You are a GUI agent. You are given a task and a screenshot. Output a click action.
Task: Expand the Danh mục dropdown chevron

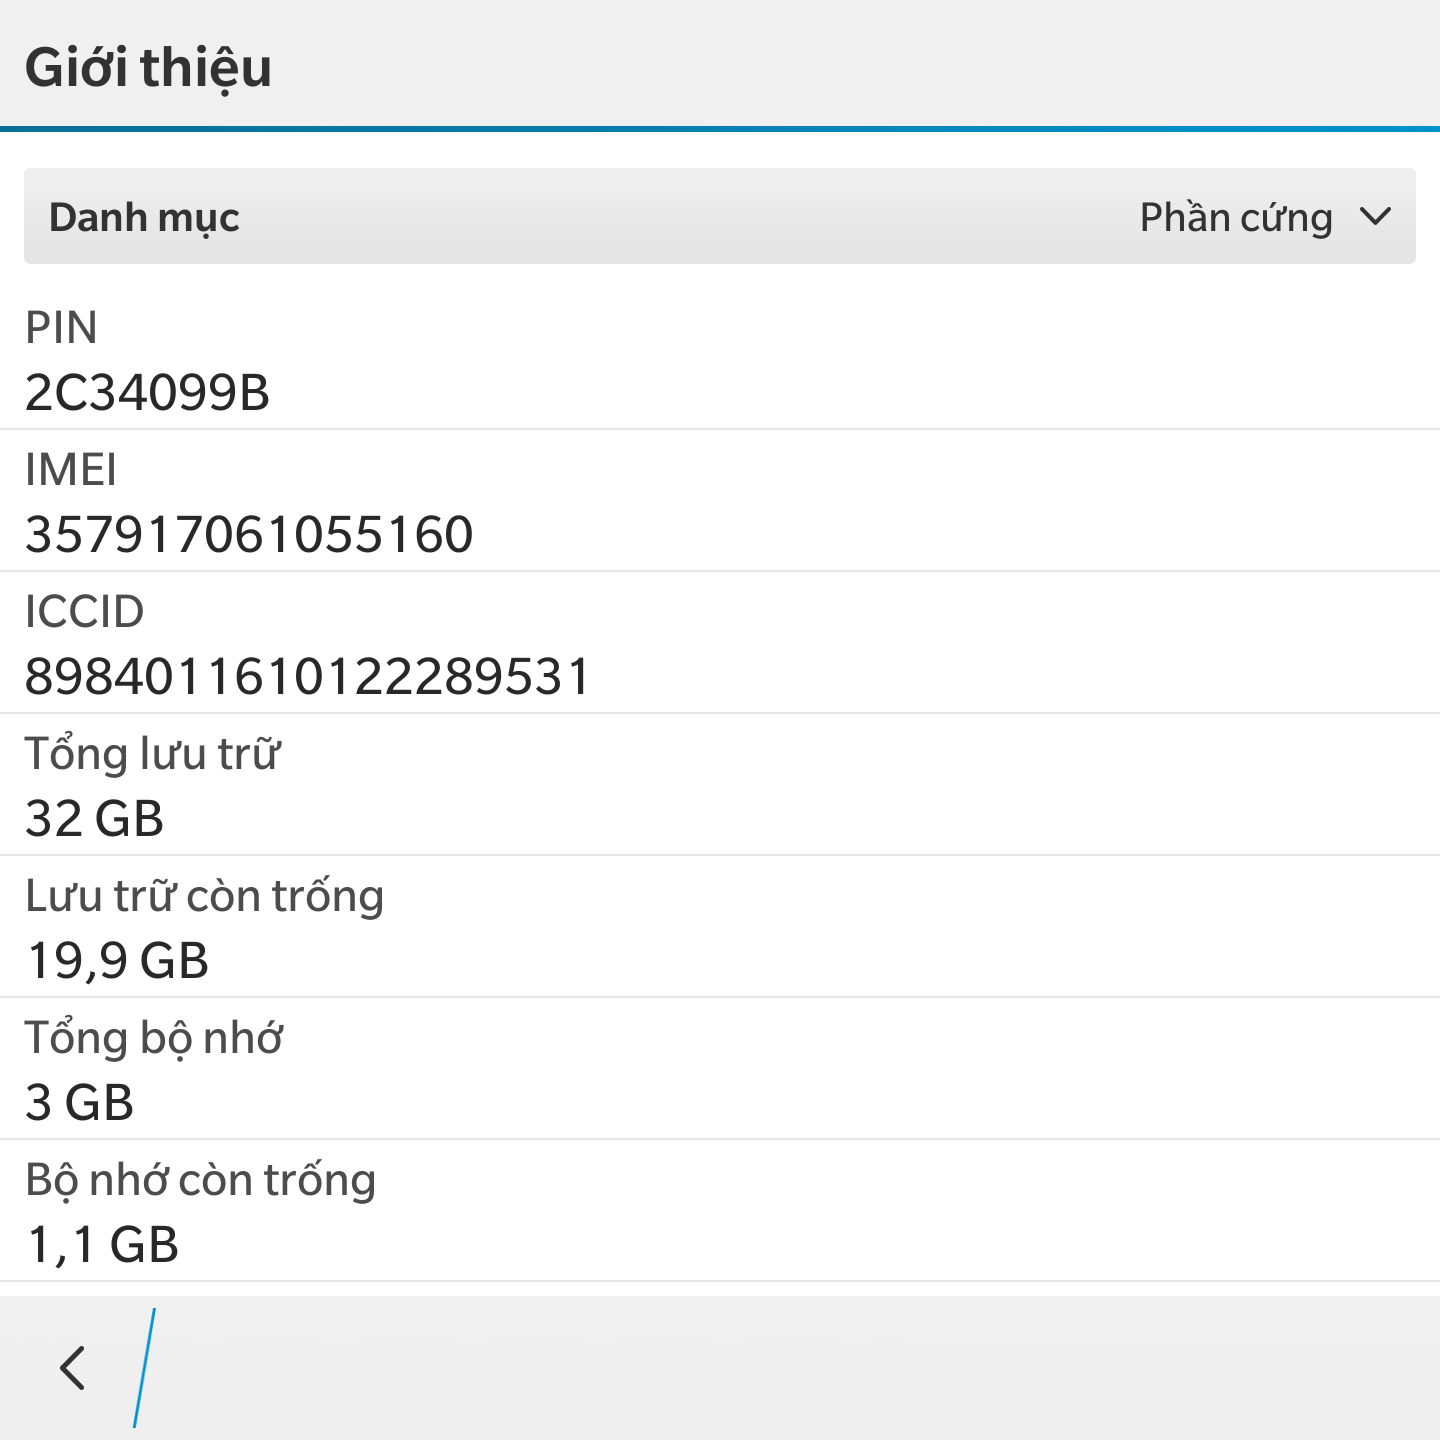pyautogui.click(x=1376, y=217)
